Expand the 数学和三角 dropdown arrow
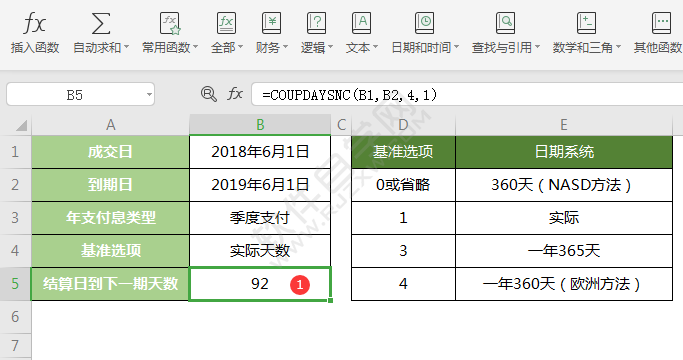 618,47
